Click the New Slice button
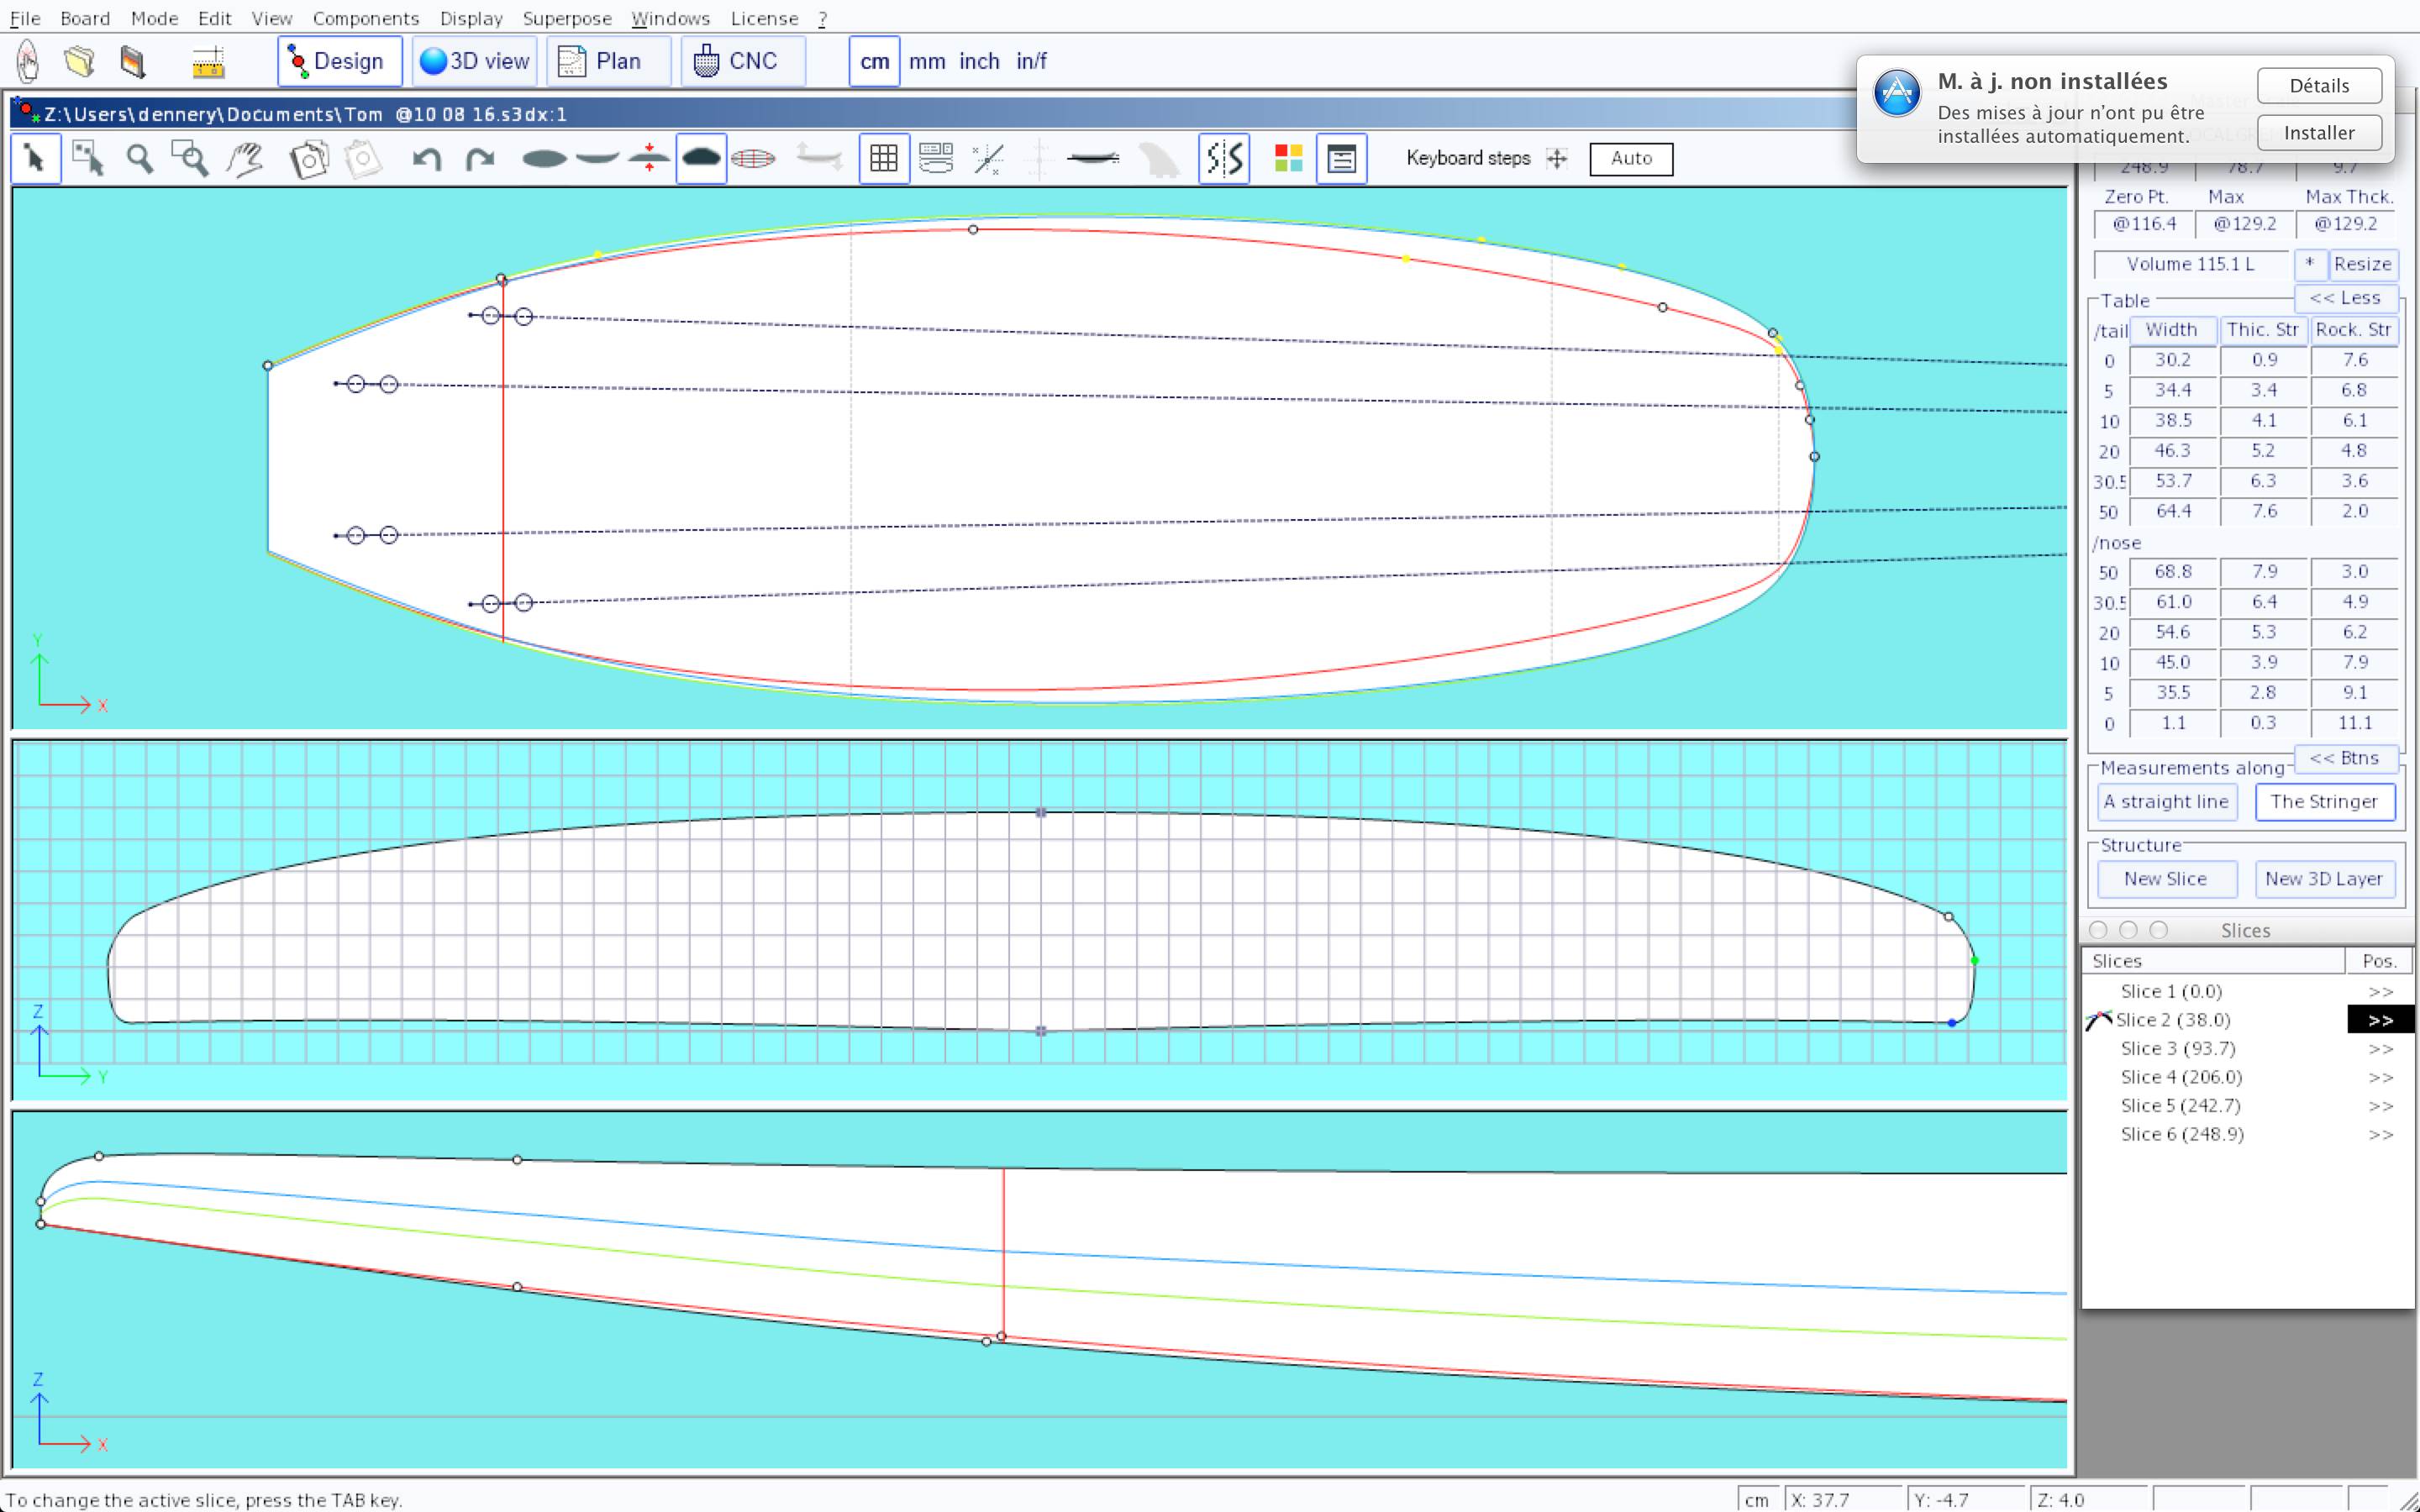This screenshot has height=1512, width=2420. coord(2164,879)
